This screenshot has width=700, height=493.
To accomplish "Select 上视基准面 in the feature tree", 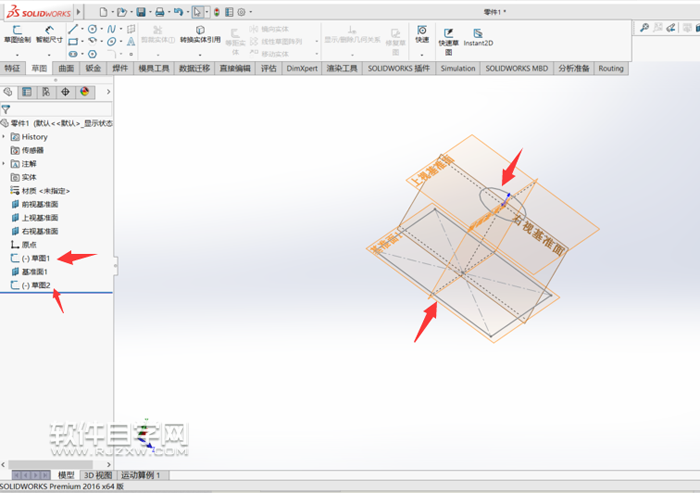I will 35,217.
